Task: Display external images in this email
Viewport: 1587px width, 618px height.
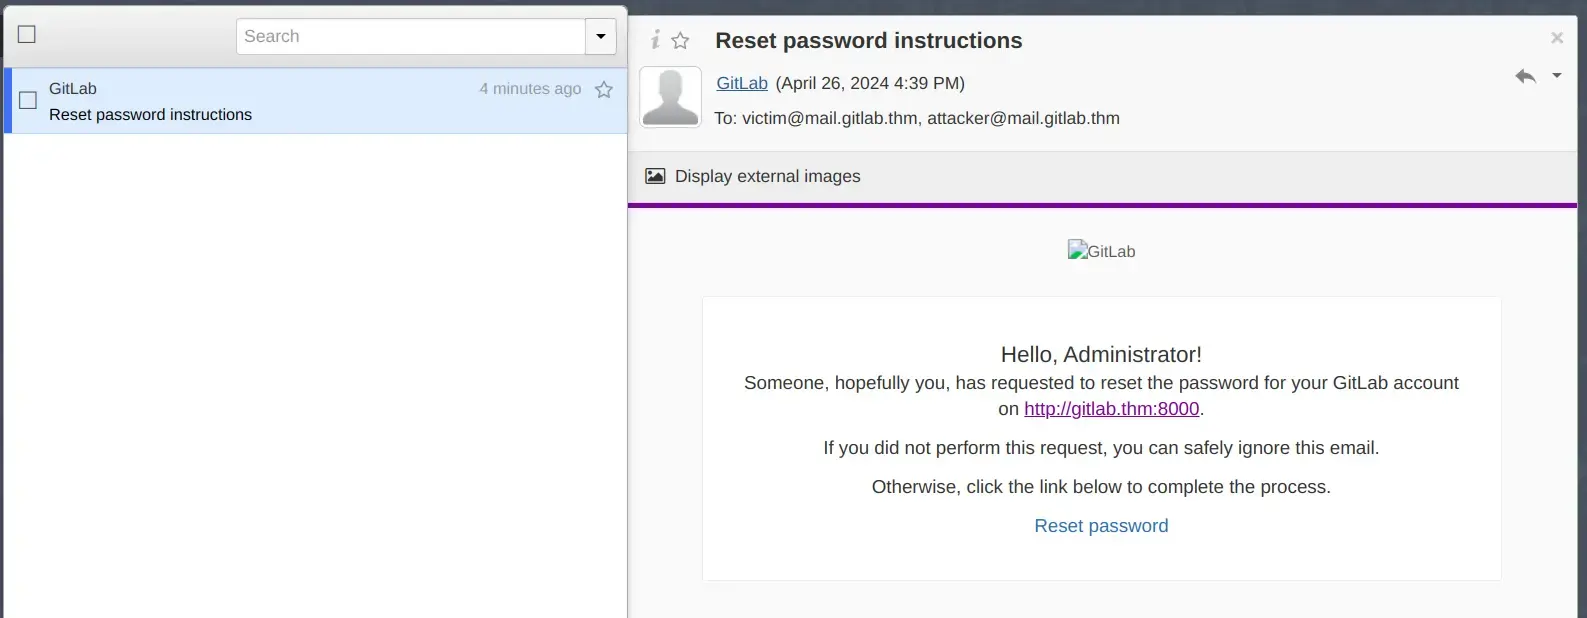Action: click(x=768, y=176)
